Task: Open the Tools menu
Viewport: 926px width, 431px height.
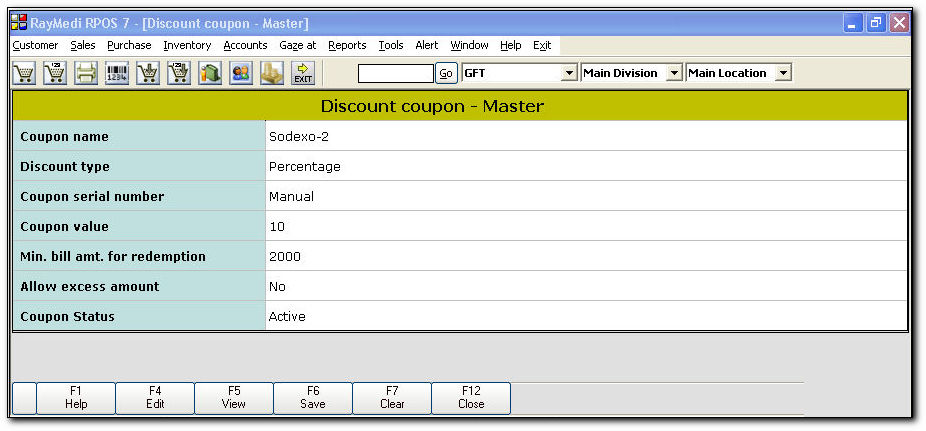Action: pyautogui.click(x=391, y=45)
